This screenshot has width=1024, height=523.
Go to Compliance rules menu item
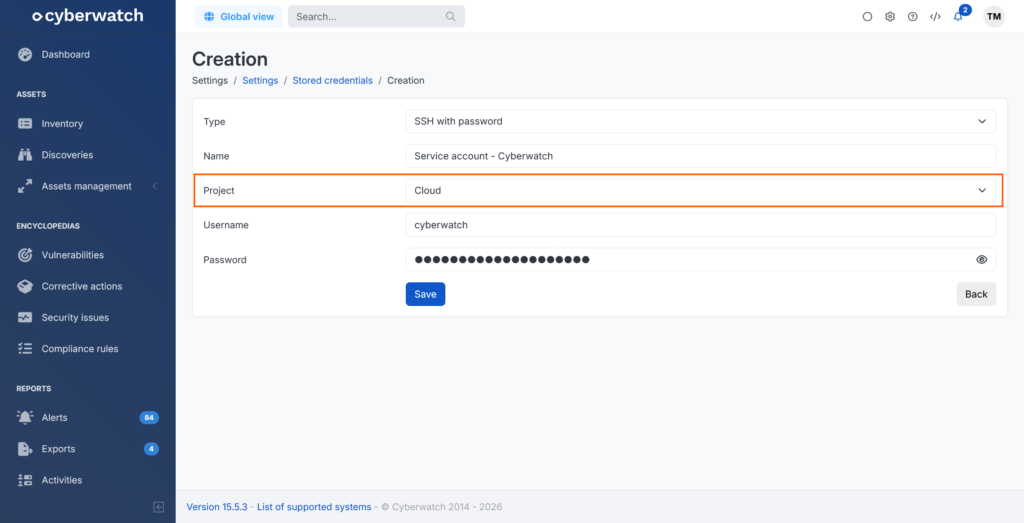point(80,349)
